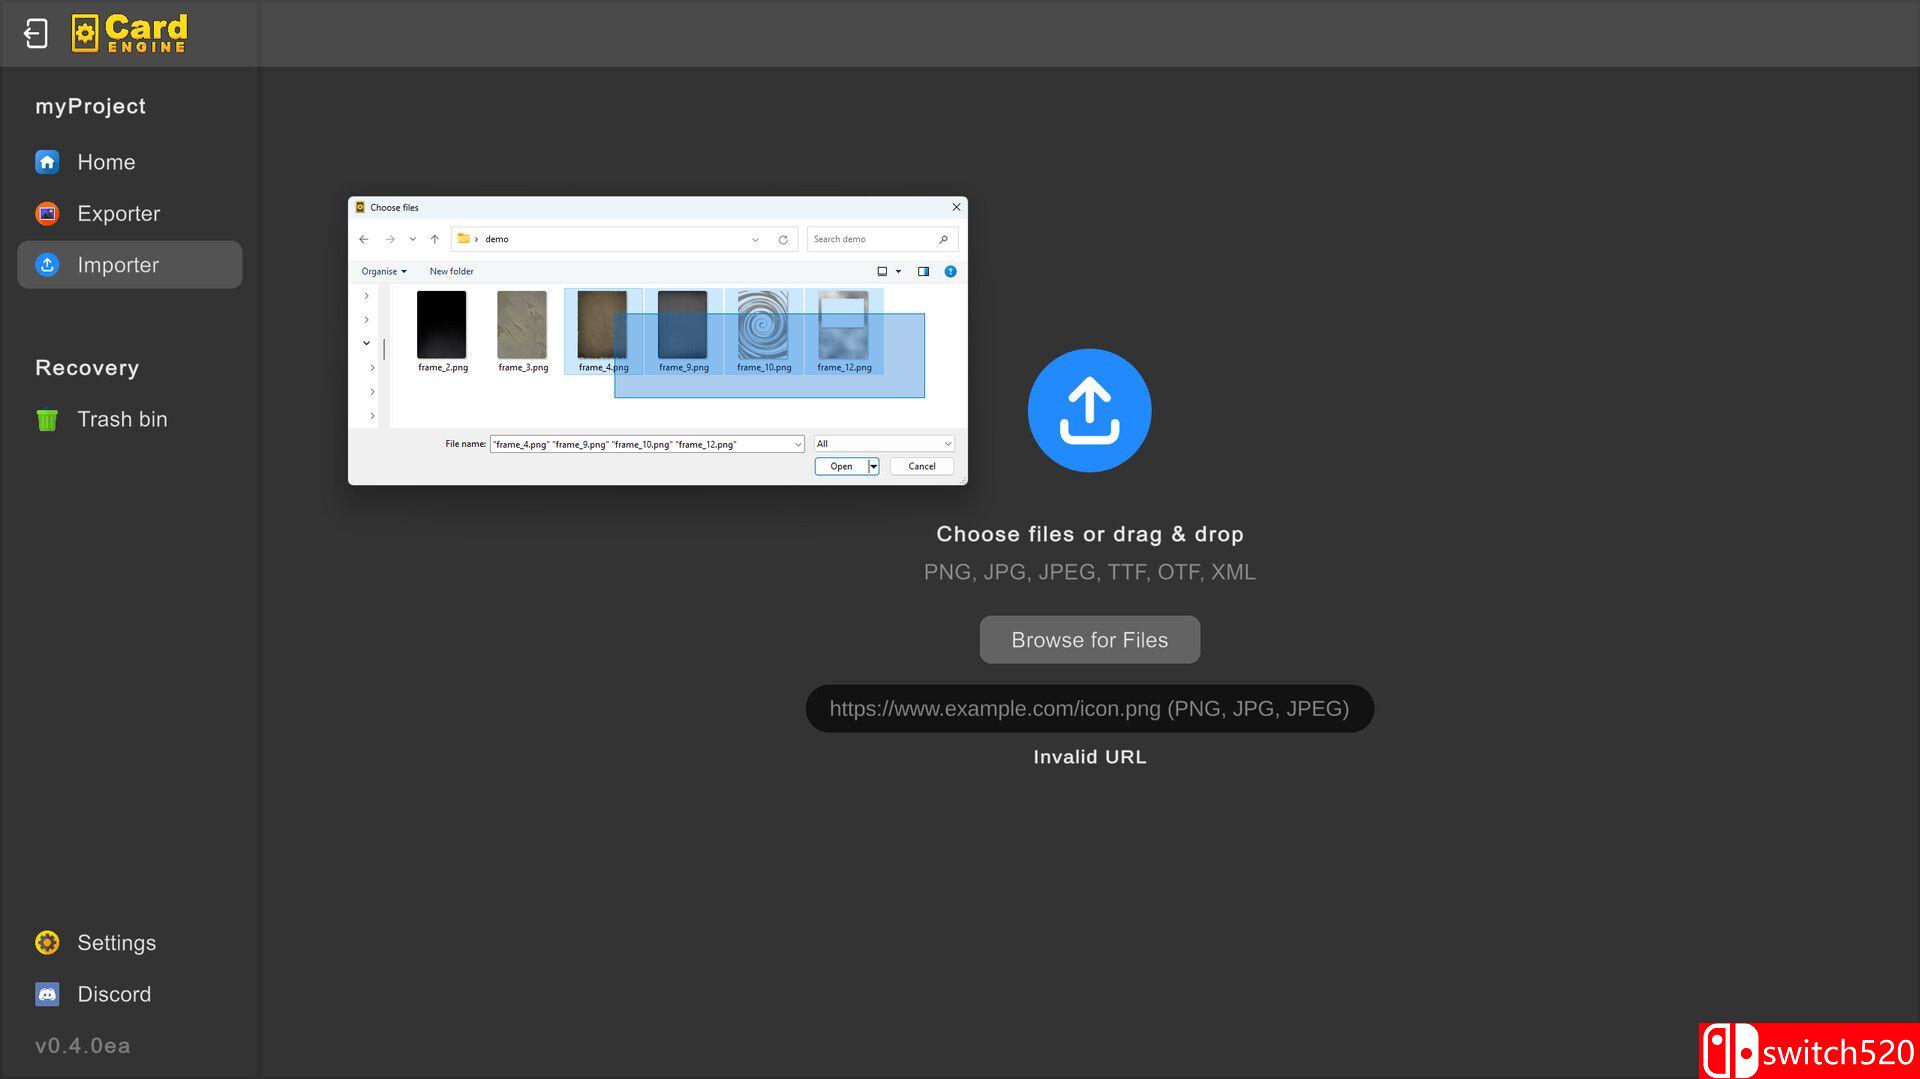Click the exit project icon beside the logo
1920x1079 pixels.
pos(36,33)
